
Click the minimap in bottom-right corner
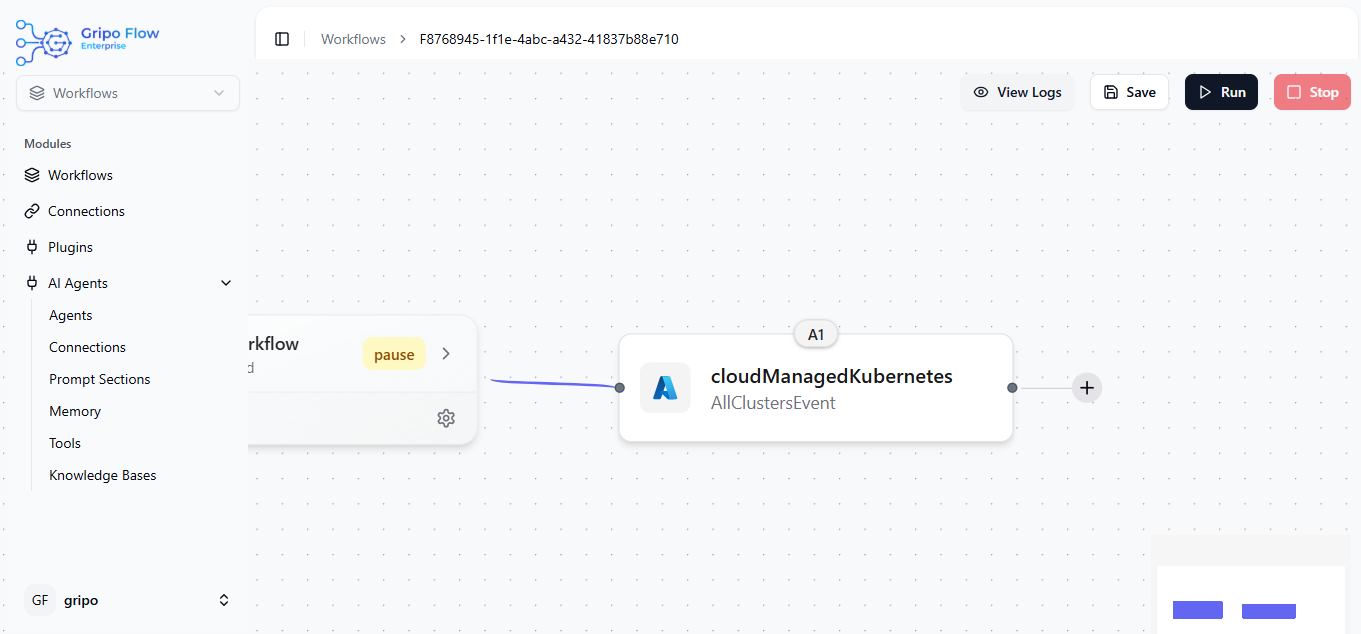pyautogui.click(x=1250, y=595)
